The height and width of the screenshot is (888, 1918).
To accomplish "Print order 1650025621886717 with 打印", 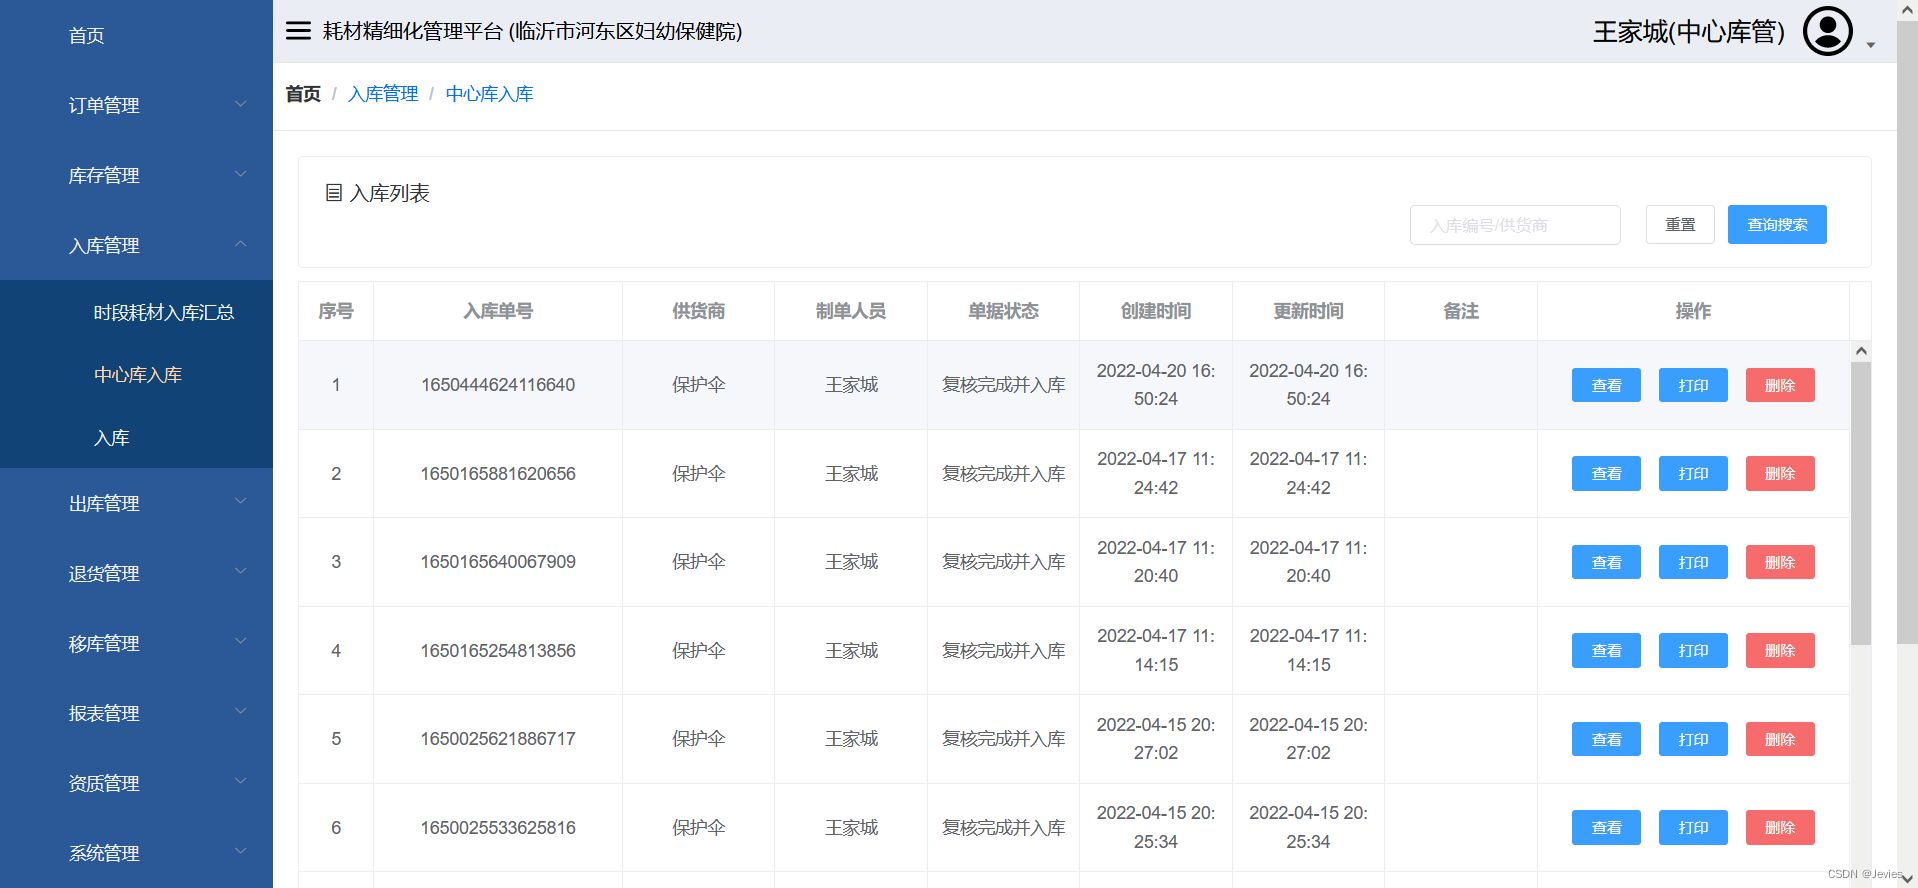I will pos(1693,739).
